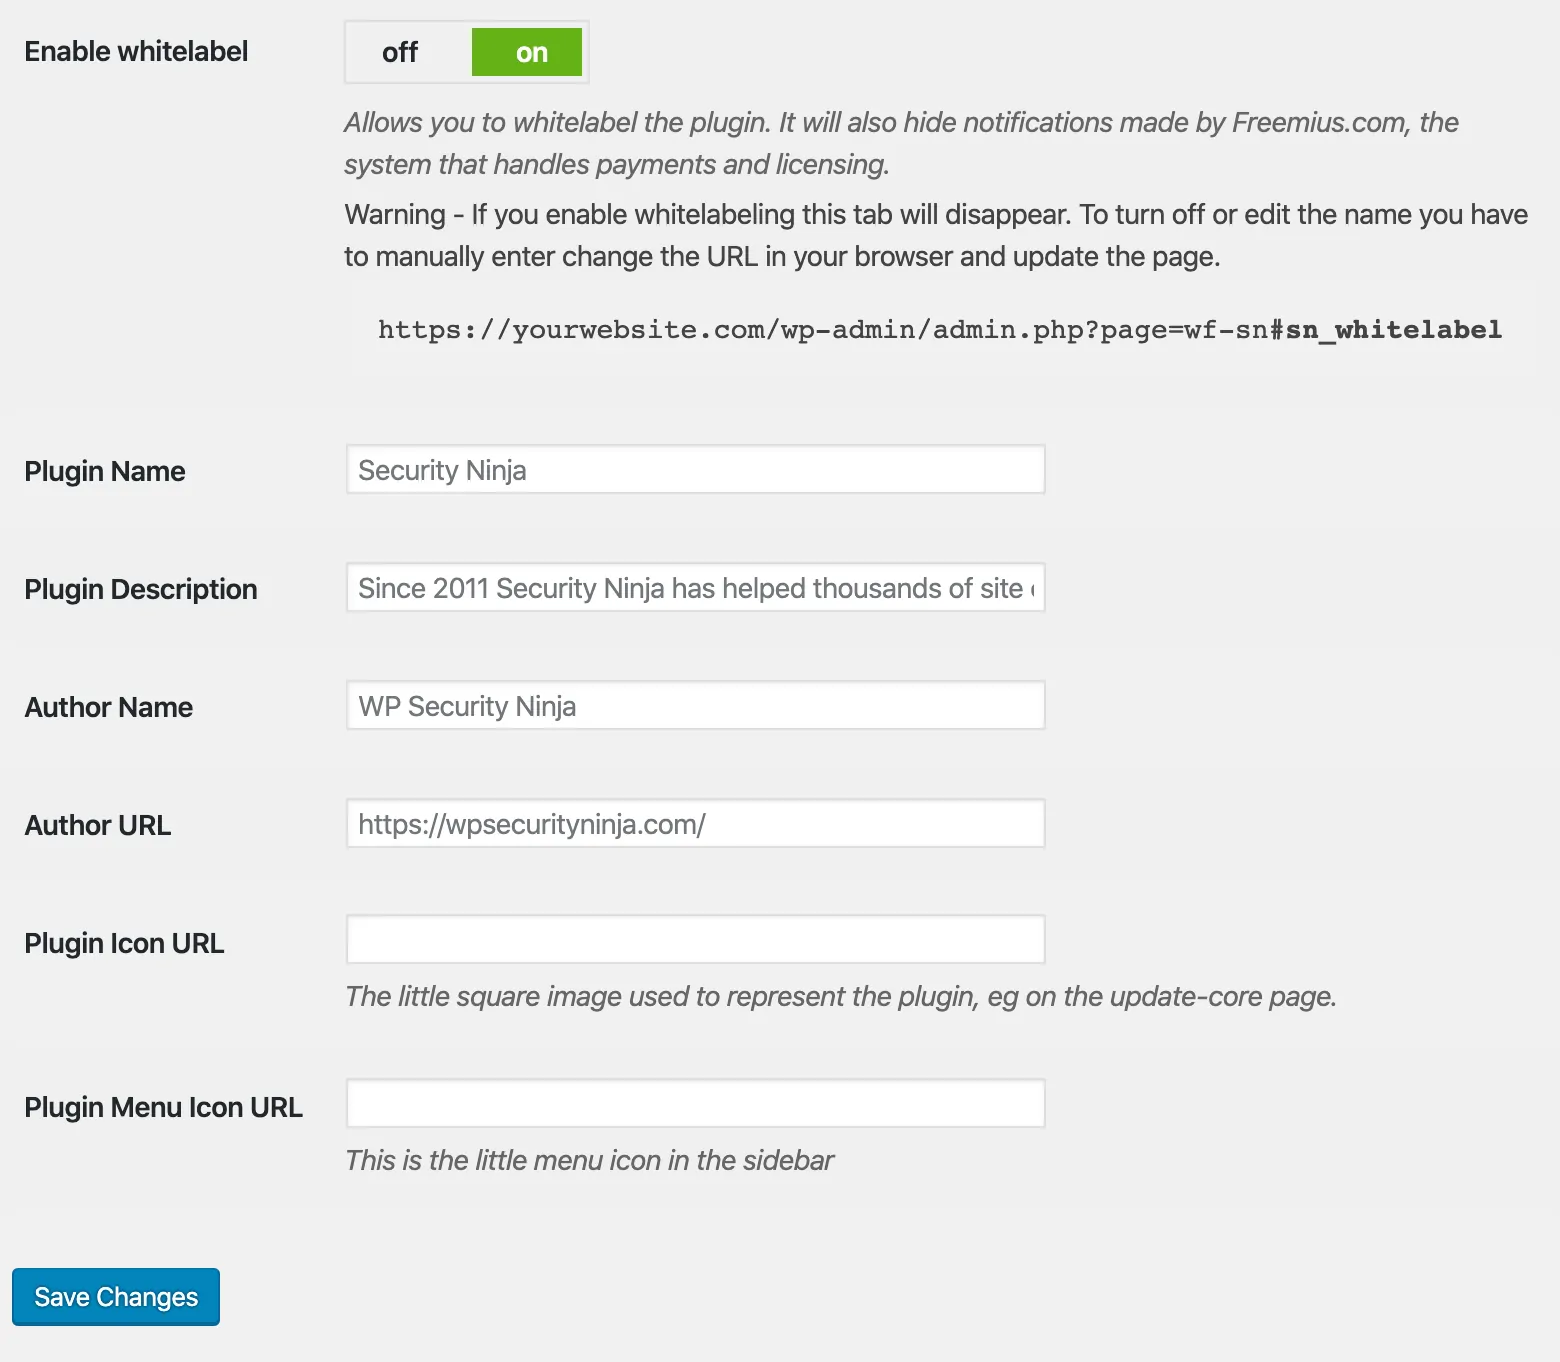Screen dimensions: 1560x1362
Task: Select the 'little menu icon in the sidebar' hint
Action: (x=589, y=1160)
